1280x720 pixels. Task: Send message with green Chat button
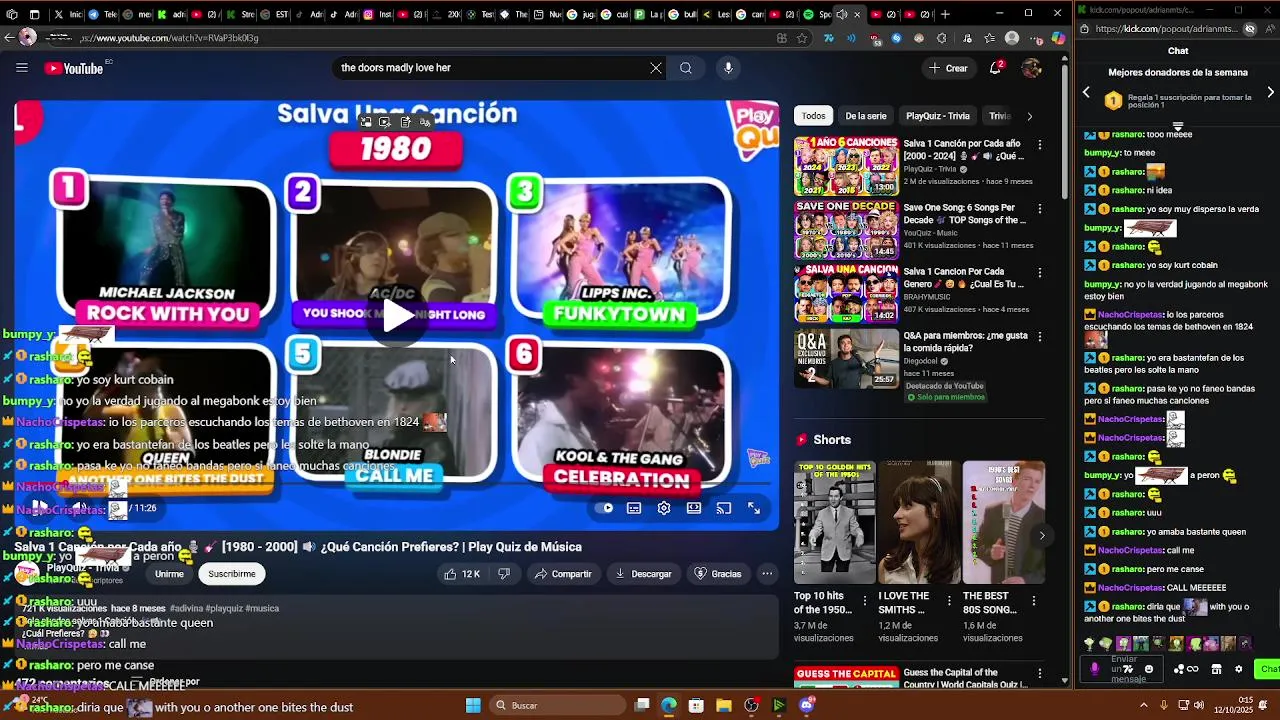click(1268, 669)
